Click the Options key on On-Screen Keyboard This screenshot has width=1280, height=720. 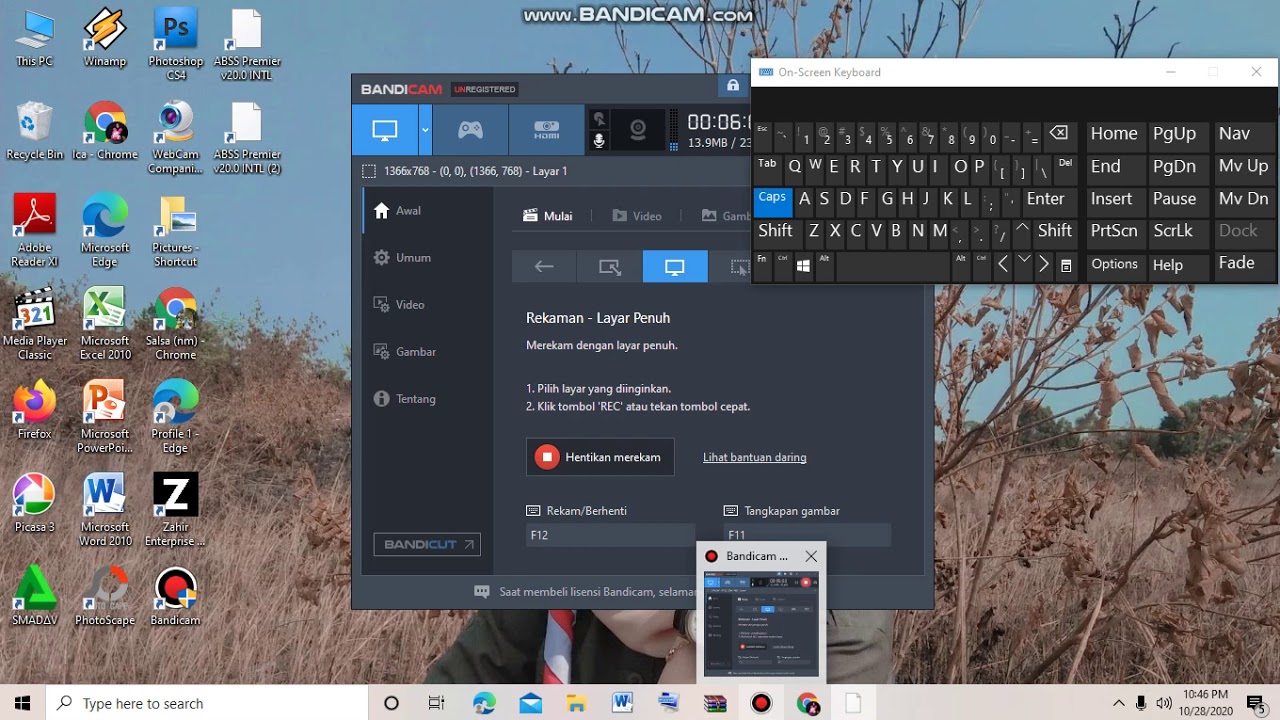click(x=1114, y=265)
